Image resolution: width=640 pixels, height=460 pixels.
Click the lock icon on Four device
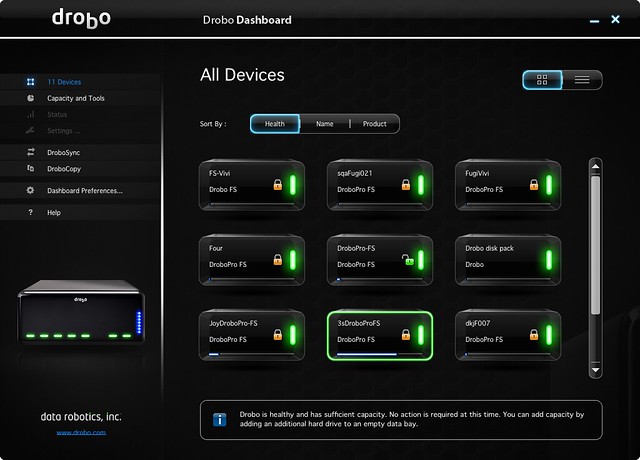click(278, 260)
